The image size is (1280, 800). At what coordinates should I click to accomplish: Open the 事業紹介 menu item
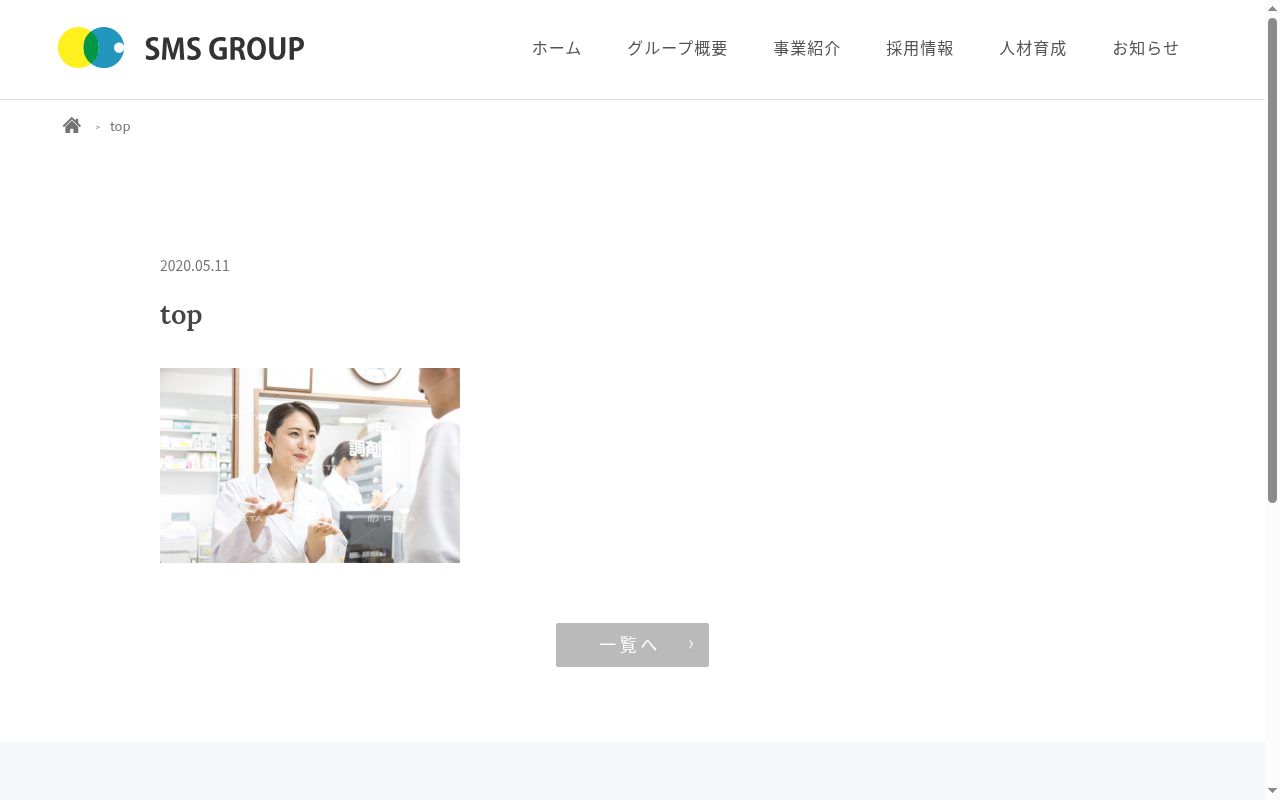pyautogui.click(x=807, y=48)
